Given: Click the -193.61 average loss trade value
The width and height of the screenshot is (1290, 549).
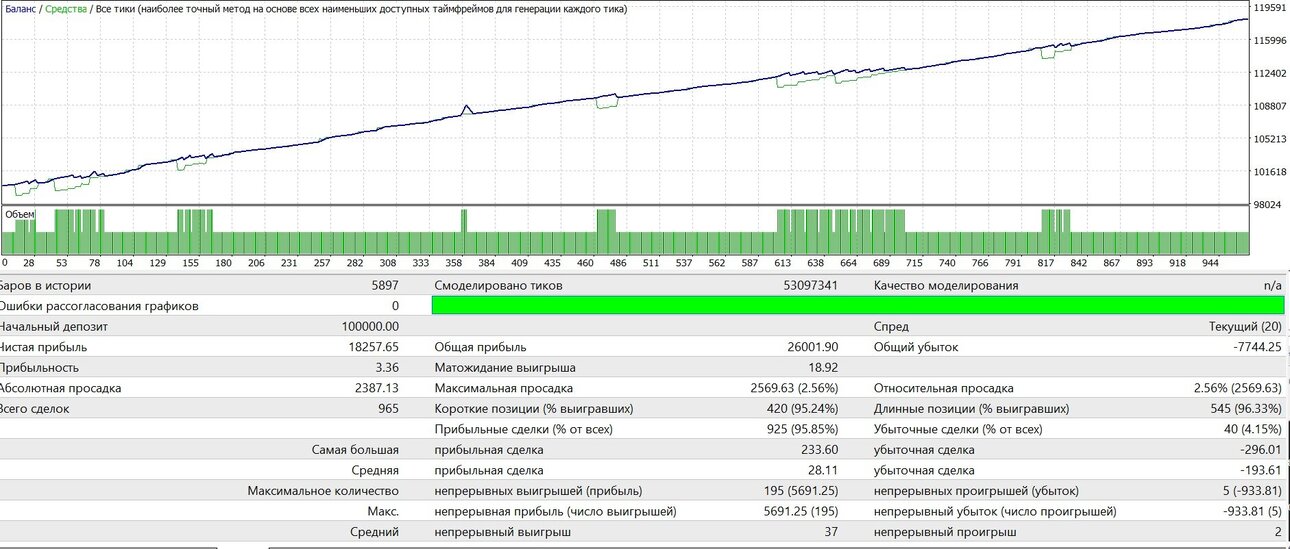Looking at the screenshot, I should (x=1262, y=470).
